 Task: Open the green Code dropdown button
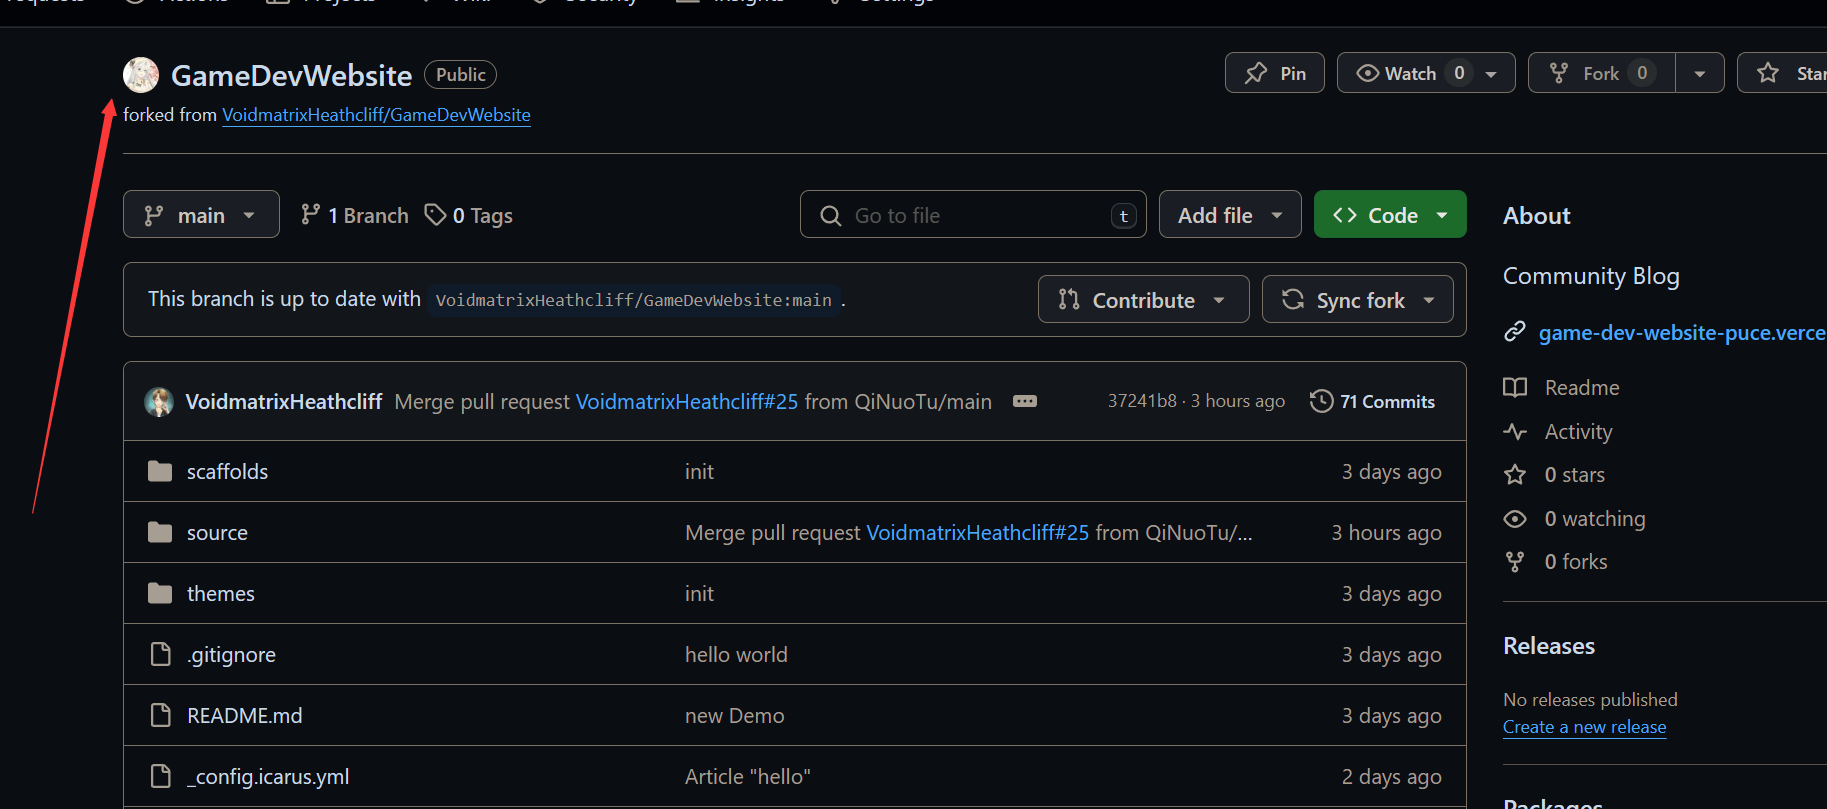pos(1390,214)
